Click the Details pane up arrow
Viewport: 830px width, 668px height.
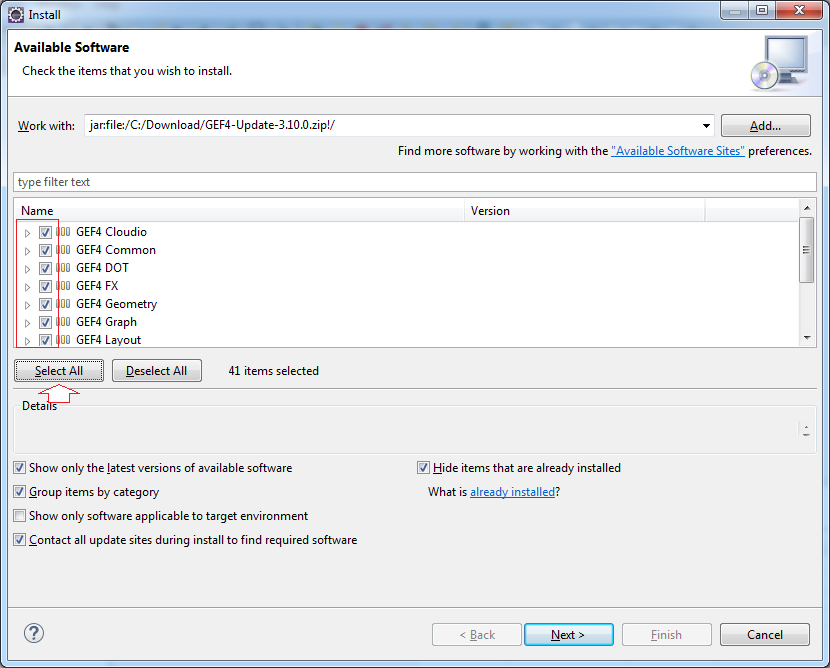point(806,427)
